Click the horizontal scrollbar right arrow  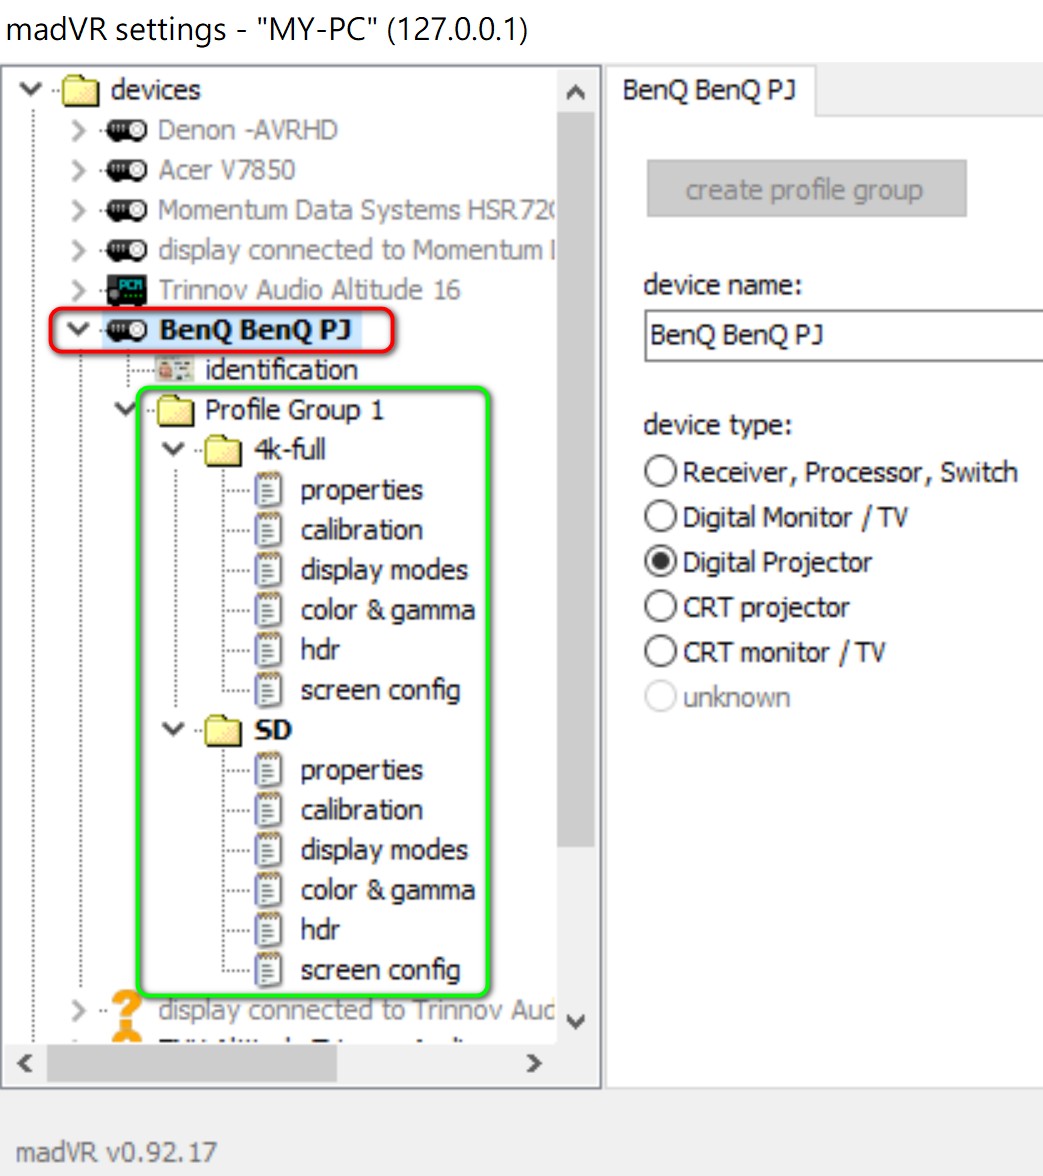point(534,1063)
